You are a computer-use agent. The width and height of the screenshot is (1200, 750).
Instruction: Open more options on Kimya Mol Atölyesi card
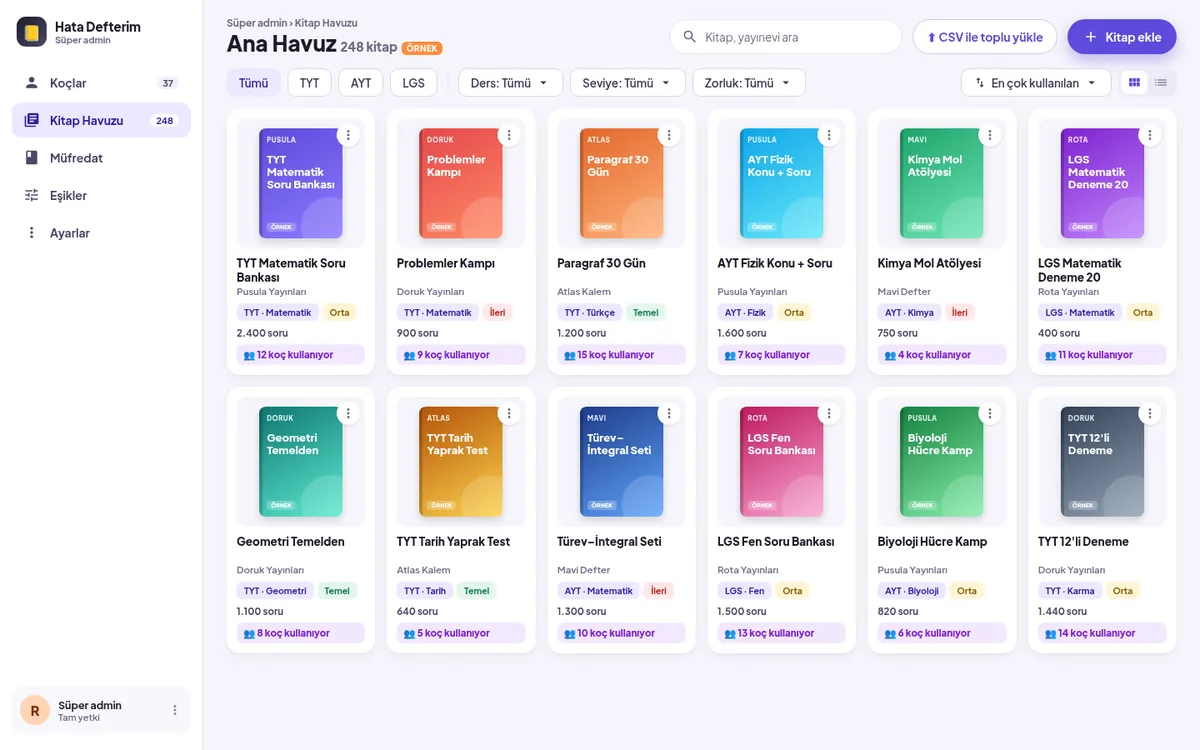[x=990, y=134]
